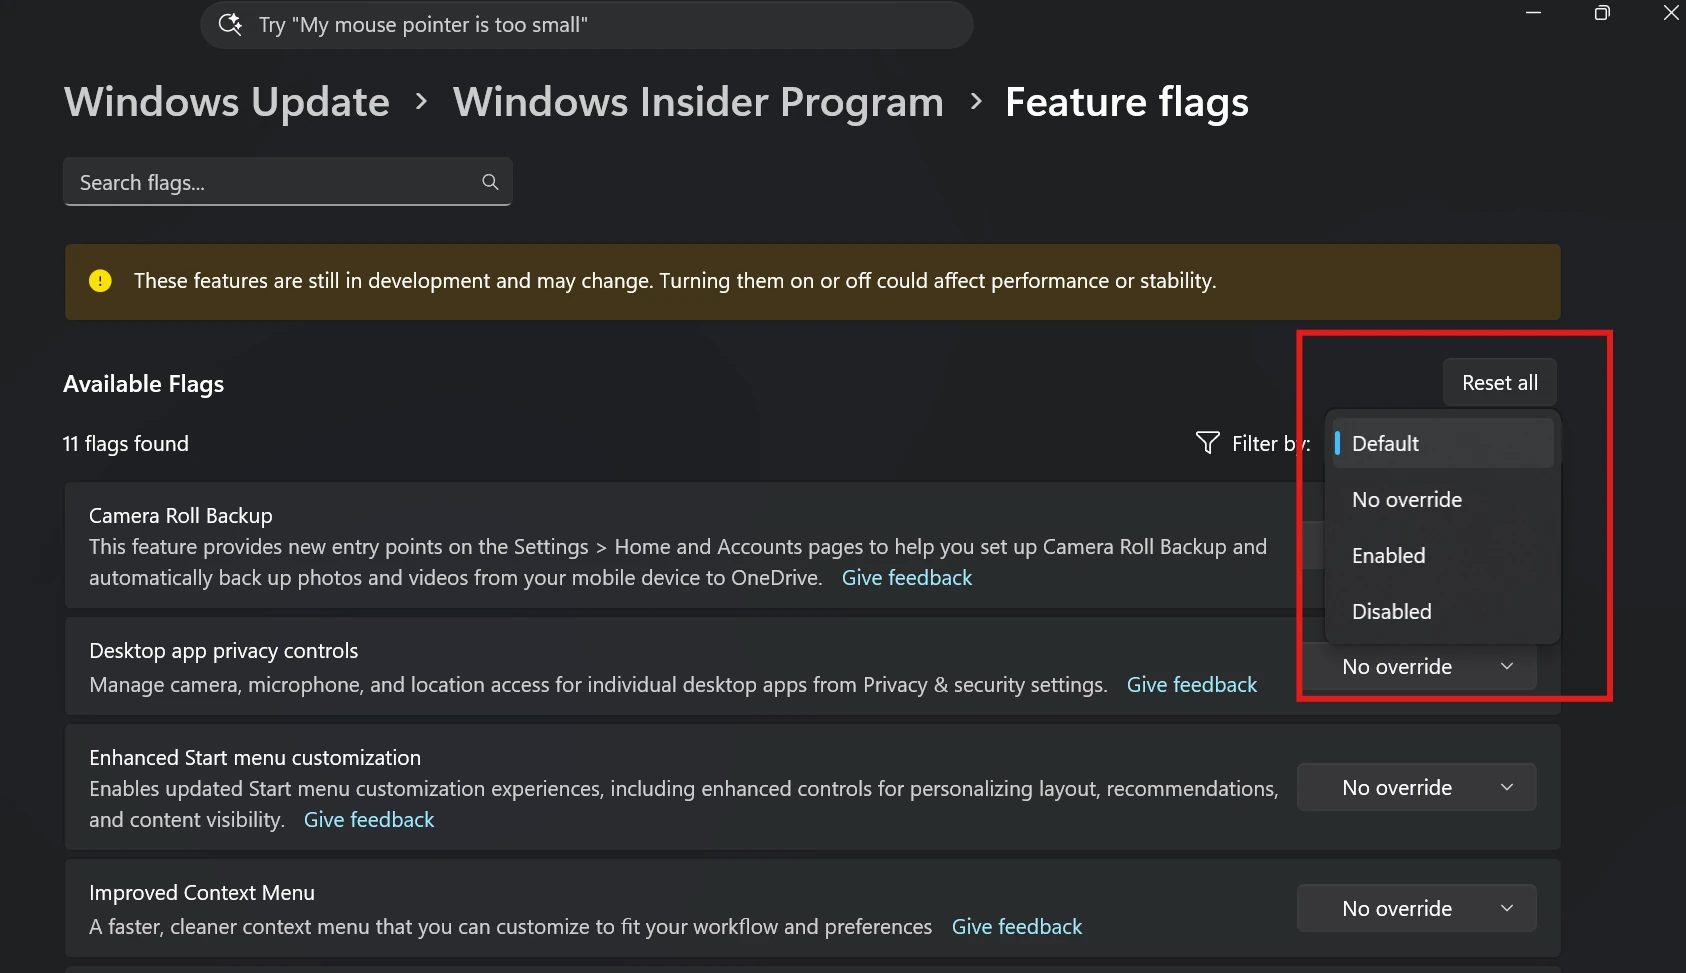This screenshot has width=1686, height=973.
Task: Choose No override from the filter menu
Action: (x=1443, y=499)
